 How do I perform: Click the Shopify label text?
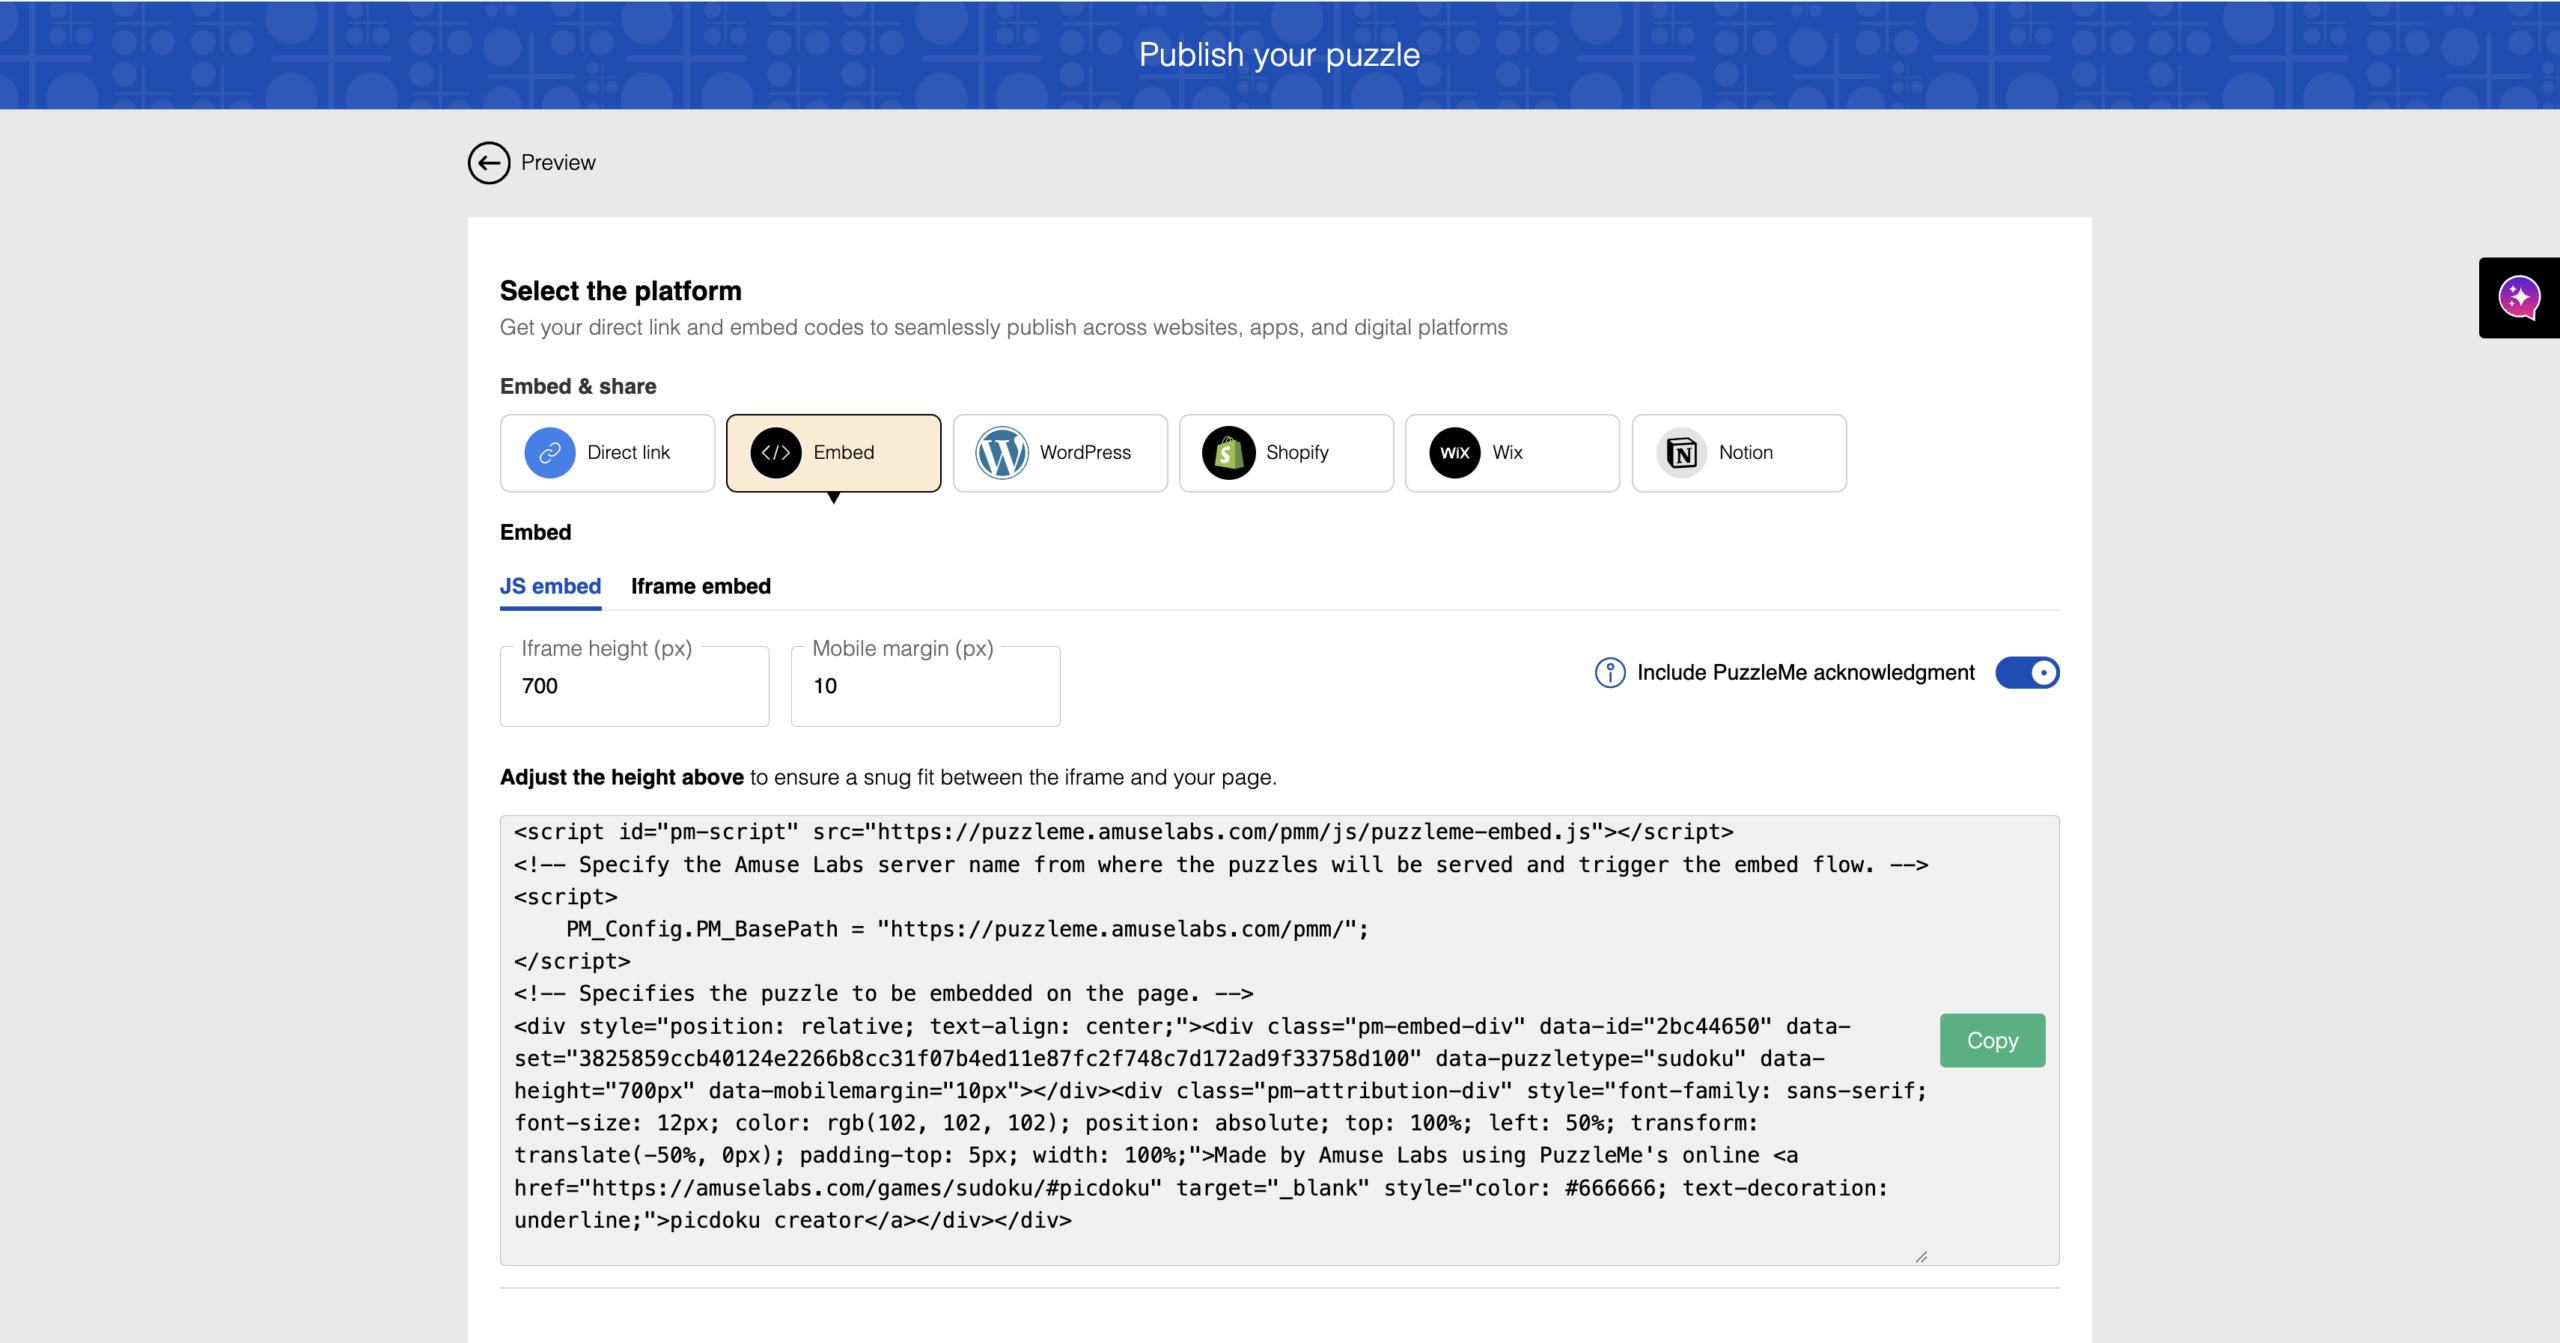click(x=1297, y=453)
